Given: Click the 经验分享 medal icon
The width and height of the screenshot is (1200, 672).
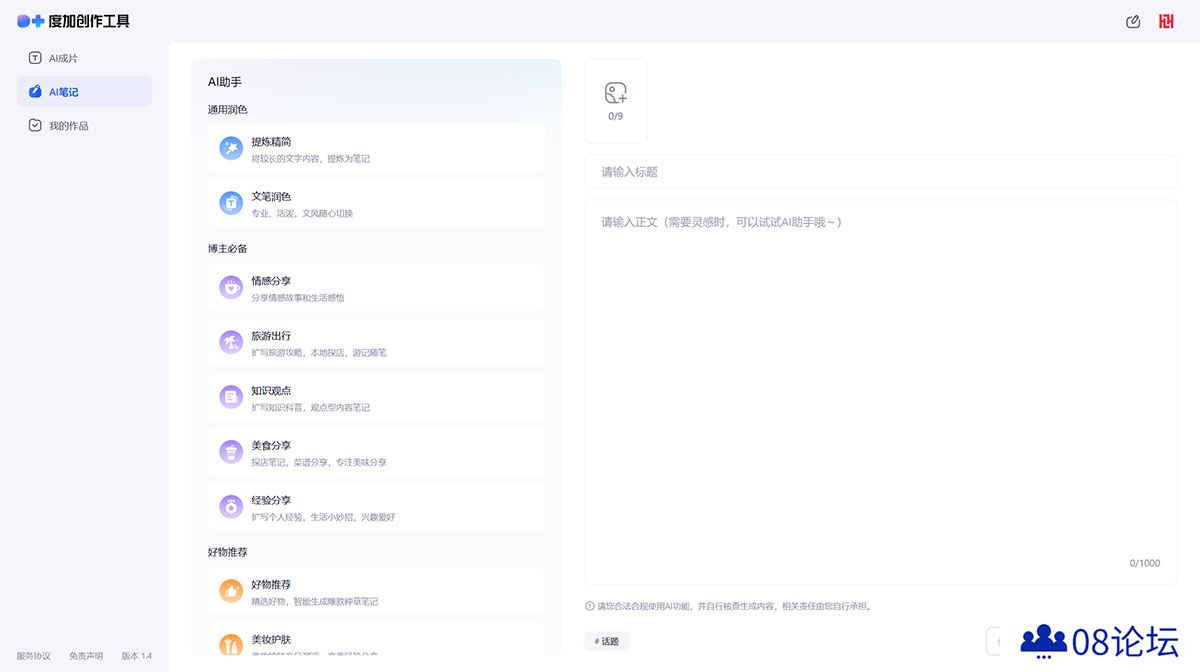Looking at the screenshot, I should (231, 508).
